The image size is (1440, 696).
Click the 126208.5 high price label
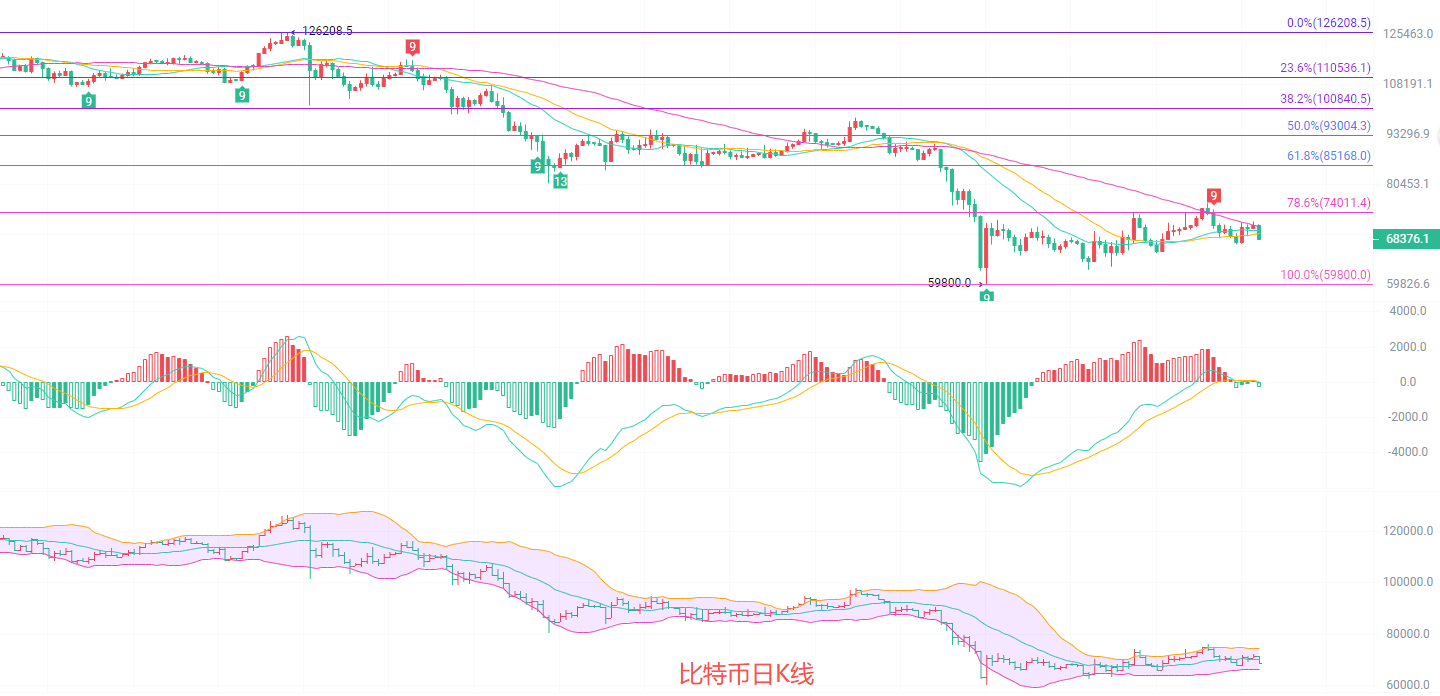tap(327, 31)
